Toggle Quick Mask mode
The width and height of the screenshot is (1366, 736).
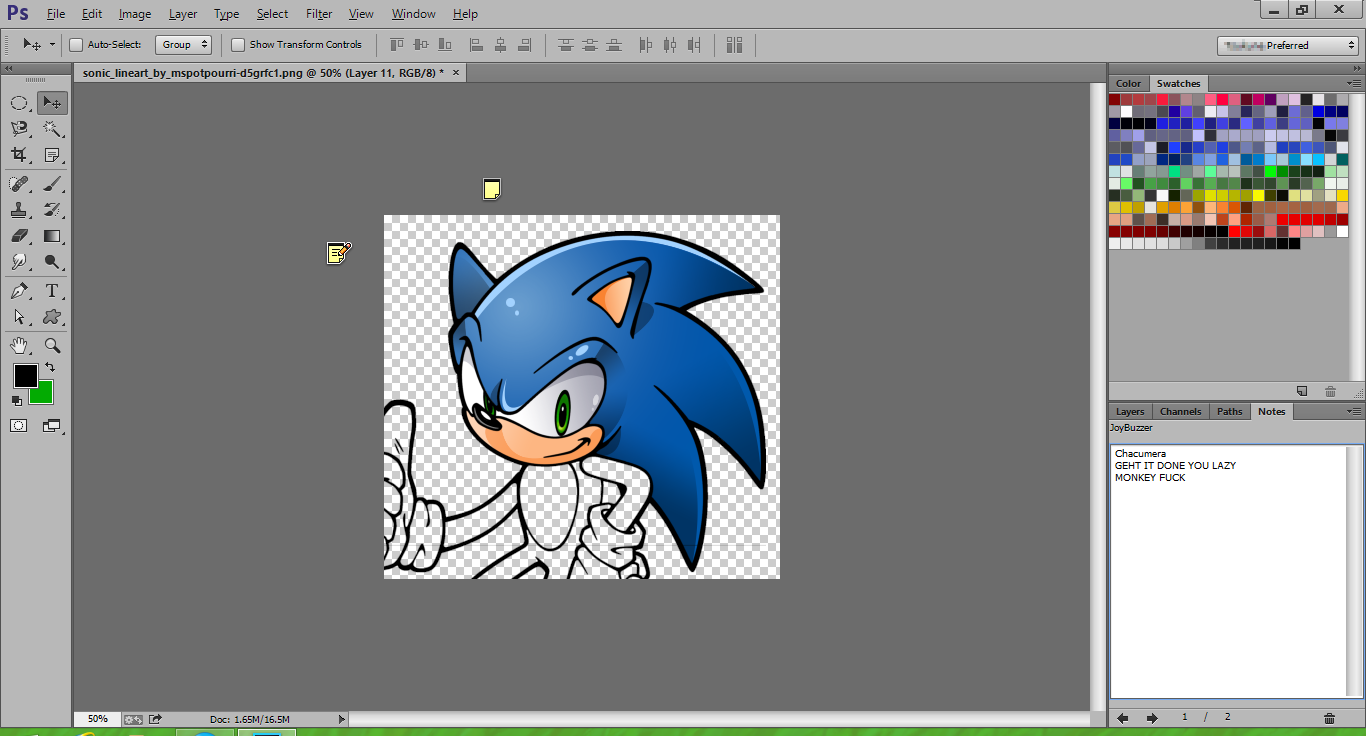(x=19, y=426)
